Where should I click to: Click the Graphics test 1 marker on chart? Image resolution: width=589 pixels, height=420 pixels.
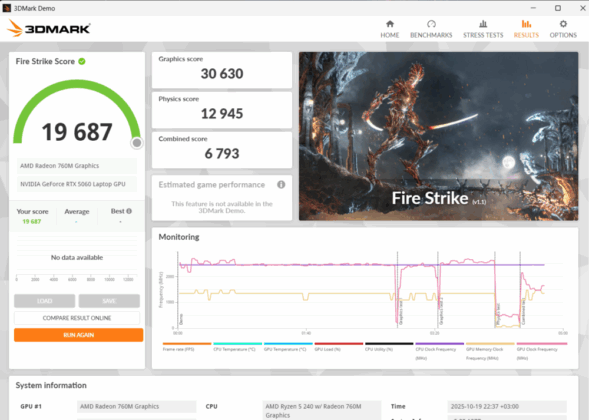pyautogui.click(x=401, y=311)
